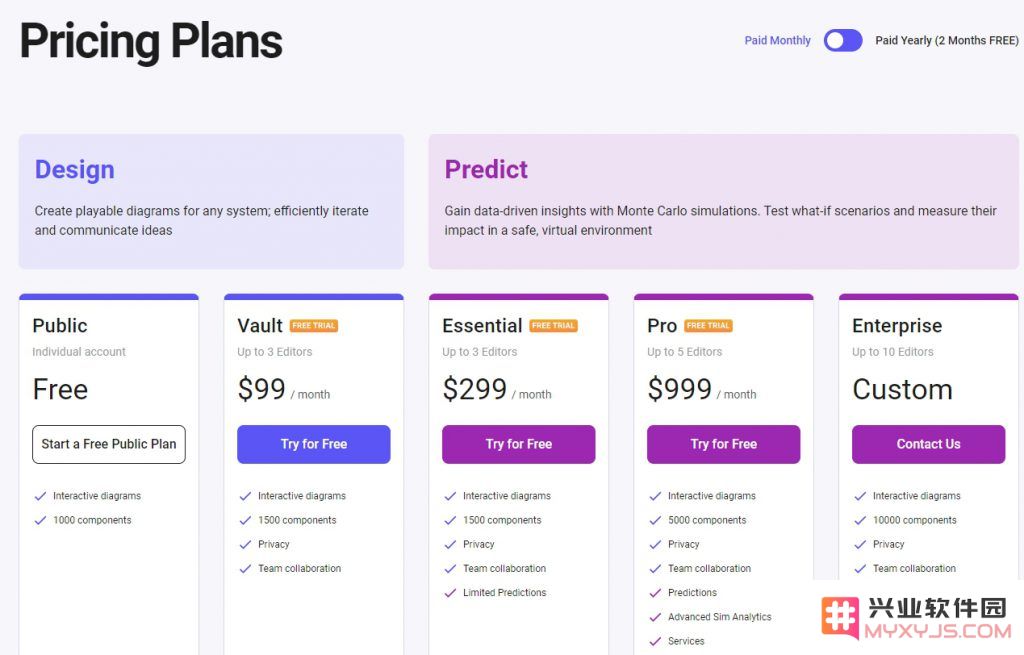Click the Pricing Plans heading
The height and width of the screenshot is (655, 1024).
pos(151,41)
